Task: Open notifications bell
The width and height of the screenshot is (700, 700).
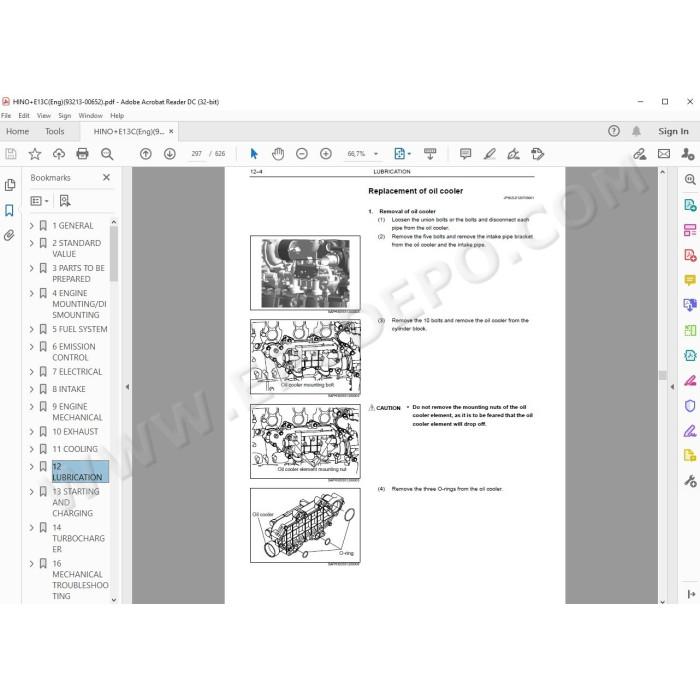Action: click(x=636, y=131)
